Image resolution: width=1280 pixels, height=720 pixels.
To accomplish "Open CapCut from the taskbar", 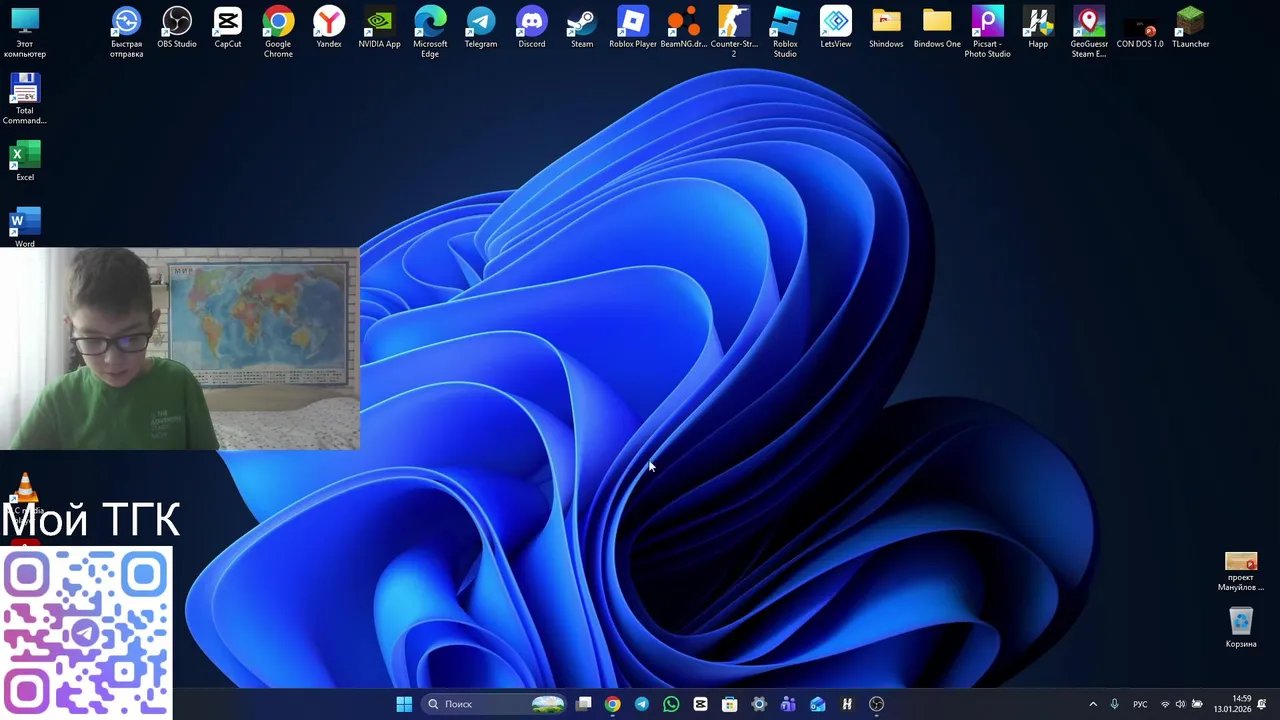I will (700, 704).
